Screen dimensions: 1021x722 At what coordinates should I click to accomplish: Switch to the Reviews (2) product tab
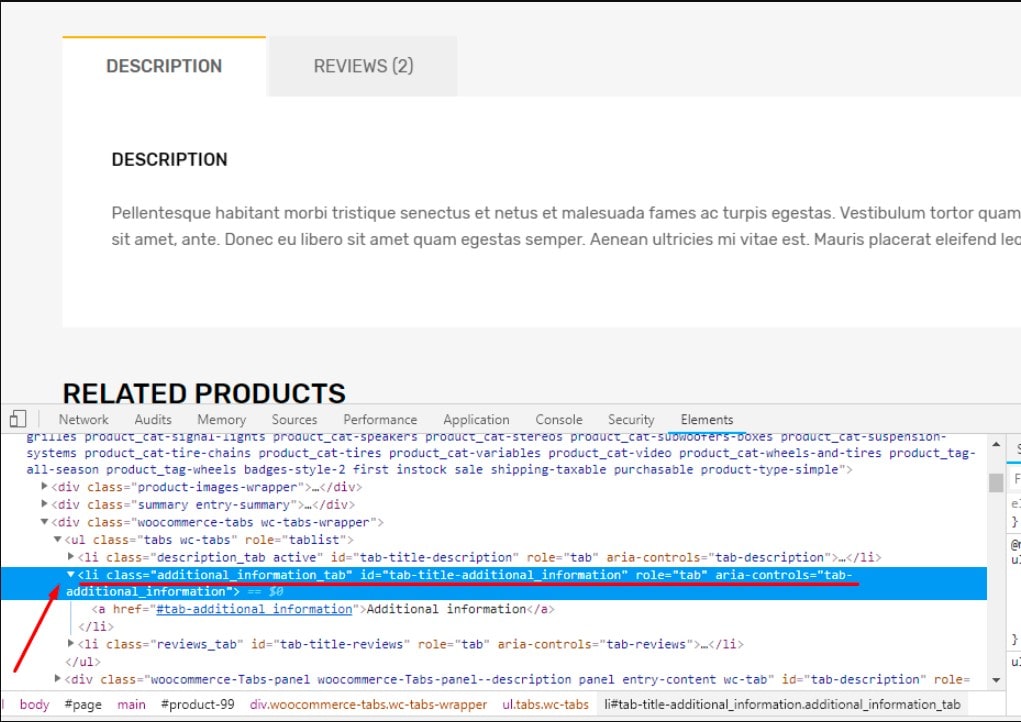(x=363, y=66)
